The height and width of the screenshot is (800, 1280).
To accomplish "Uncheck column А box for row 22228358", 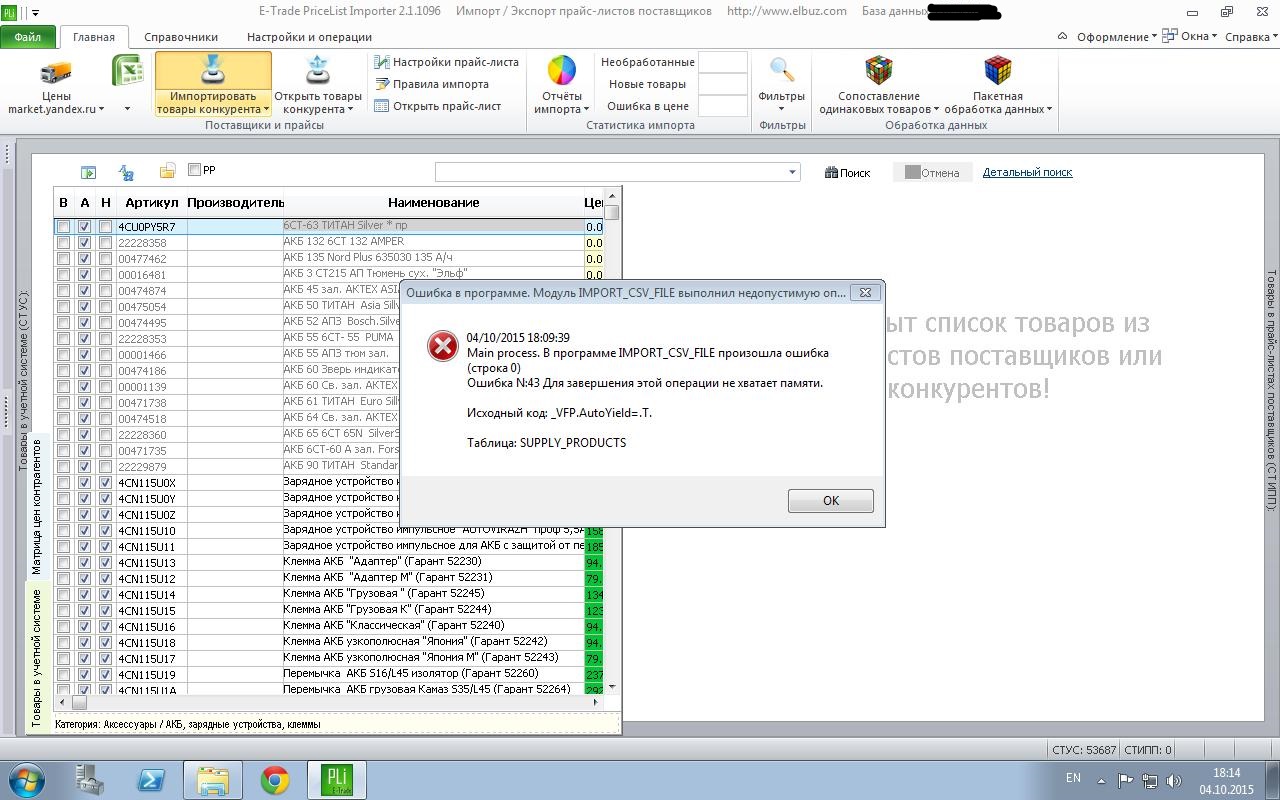I will 85,243.
